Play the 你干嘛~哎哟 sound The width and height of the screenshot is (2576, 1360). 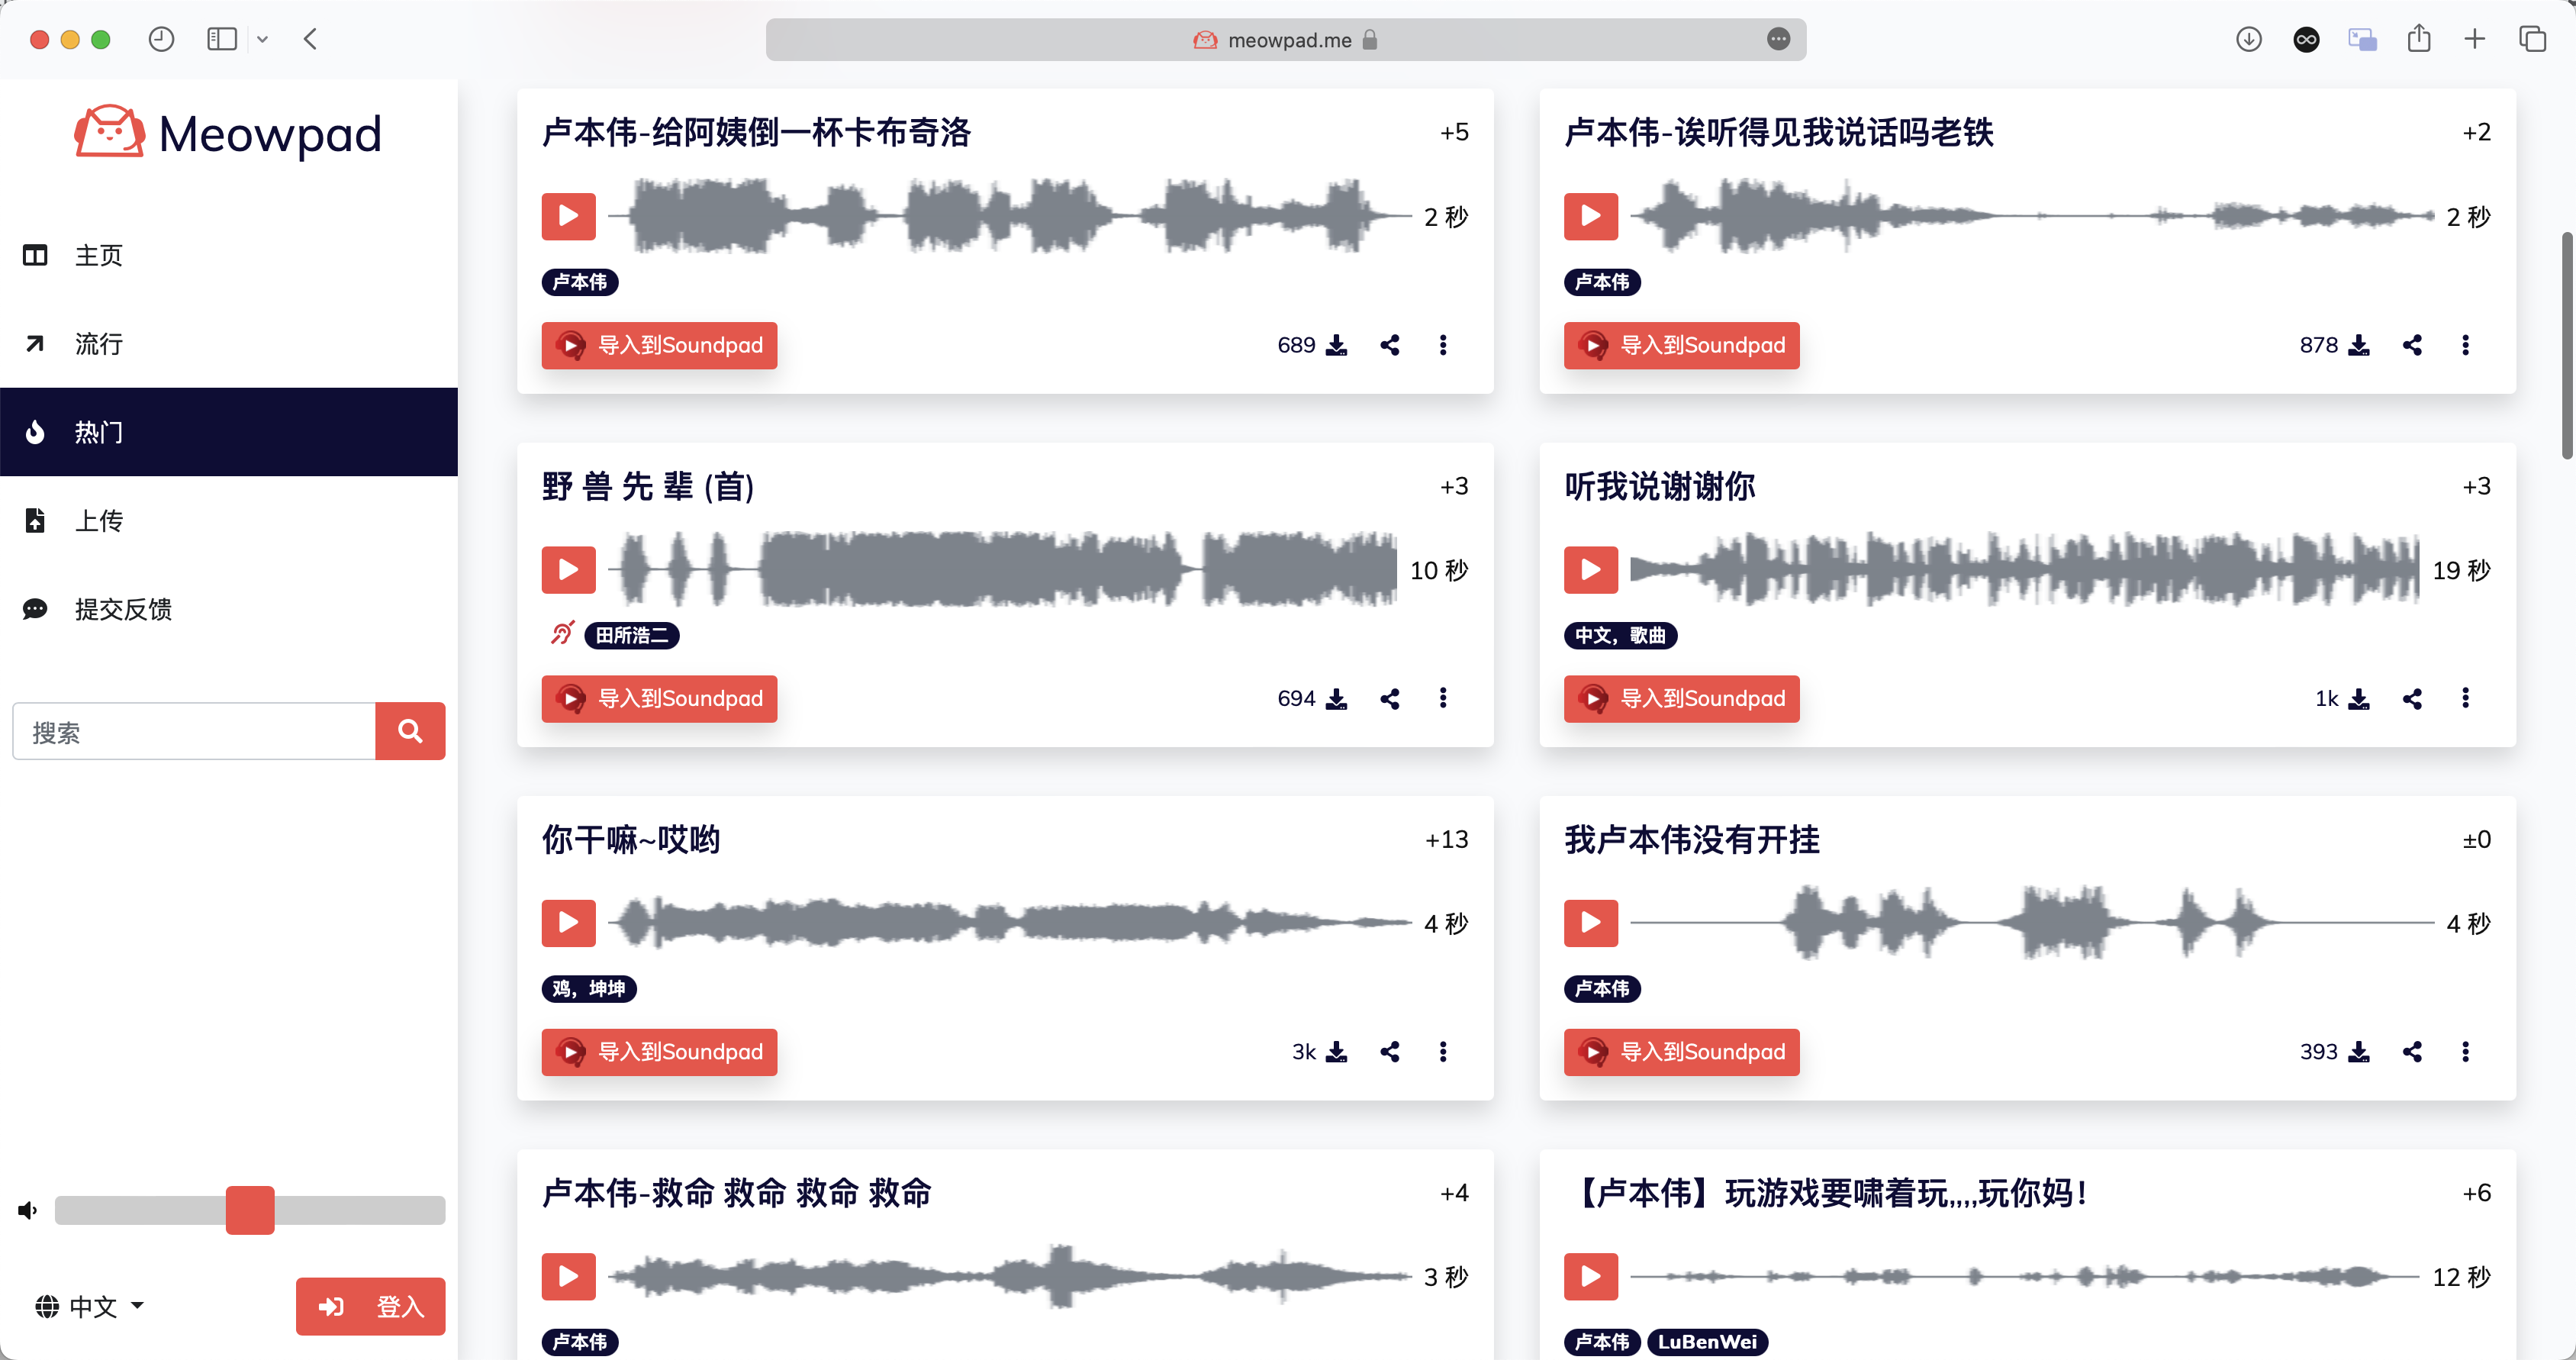tap(568, 922)
